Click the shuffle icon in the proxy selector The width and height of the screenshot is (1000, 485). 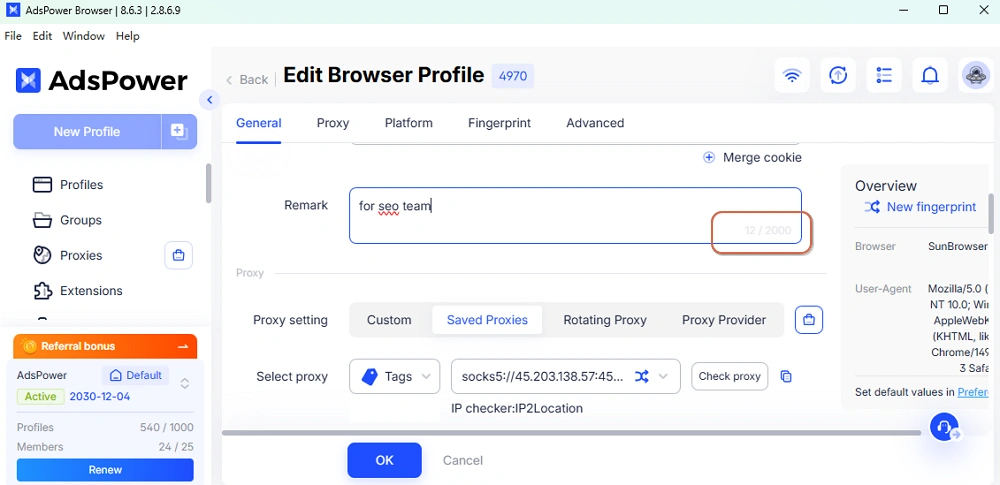point(642,377)
